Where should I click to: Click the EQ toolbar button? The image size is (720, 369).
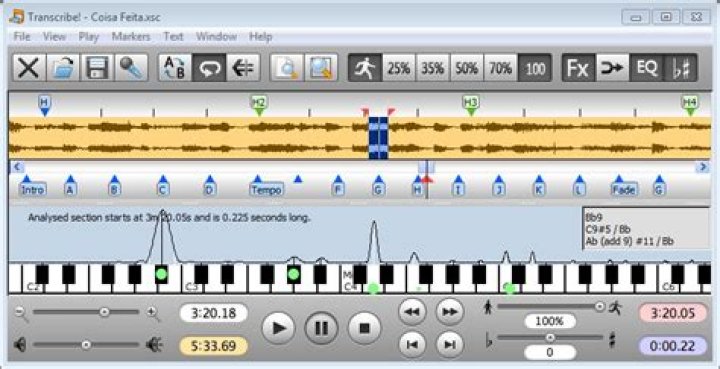[647, 68]
